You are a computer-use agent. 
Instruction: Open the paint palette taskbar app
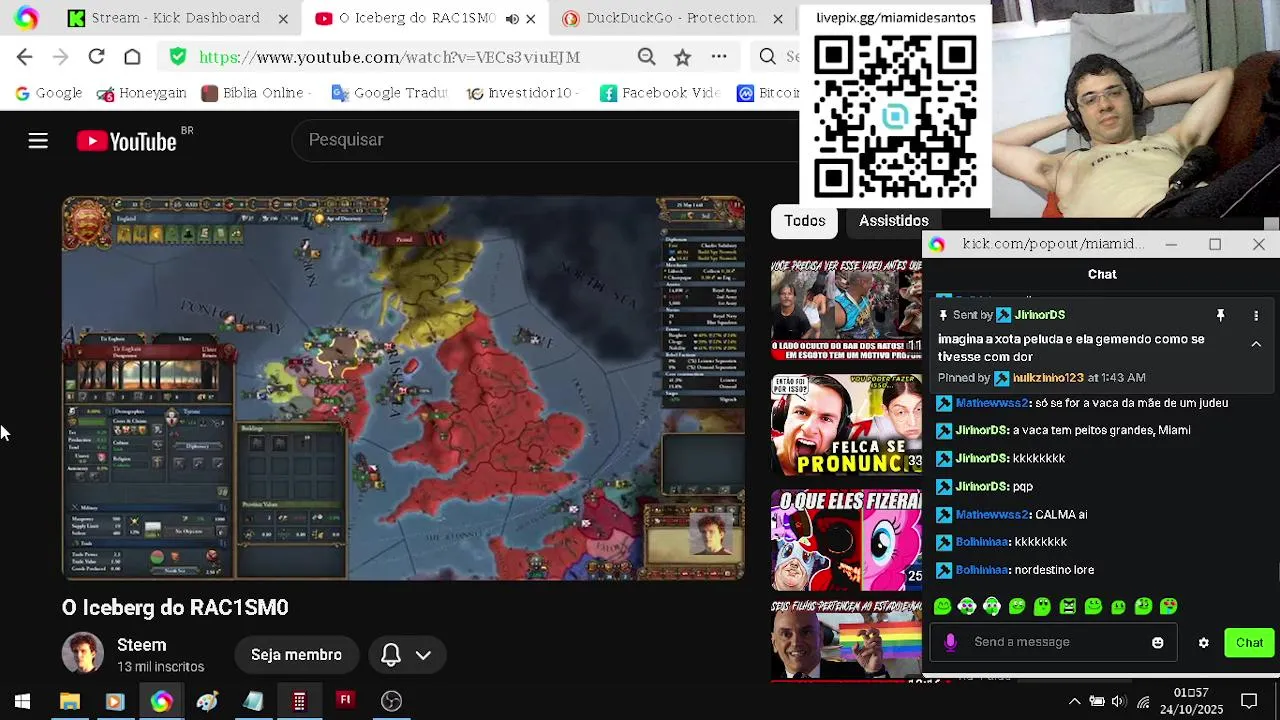click(x=207, y=701)
